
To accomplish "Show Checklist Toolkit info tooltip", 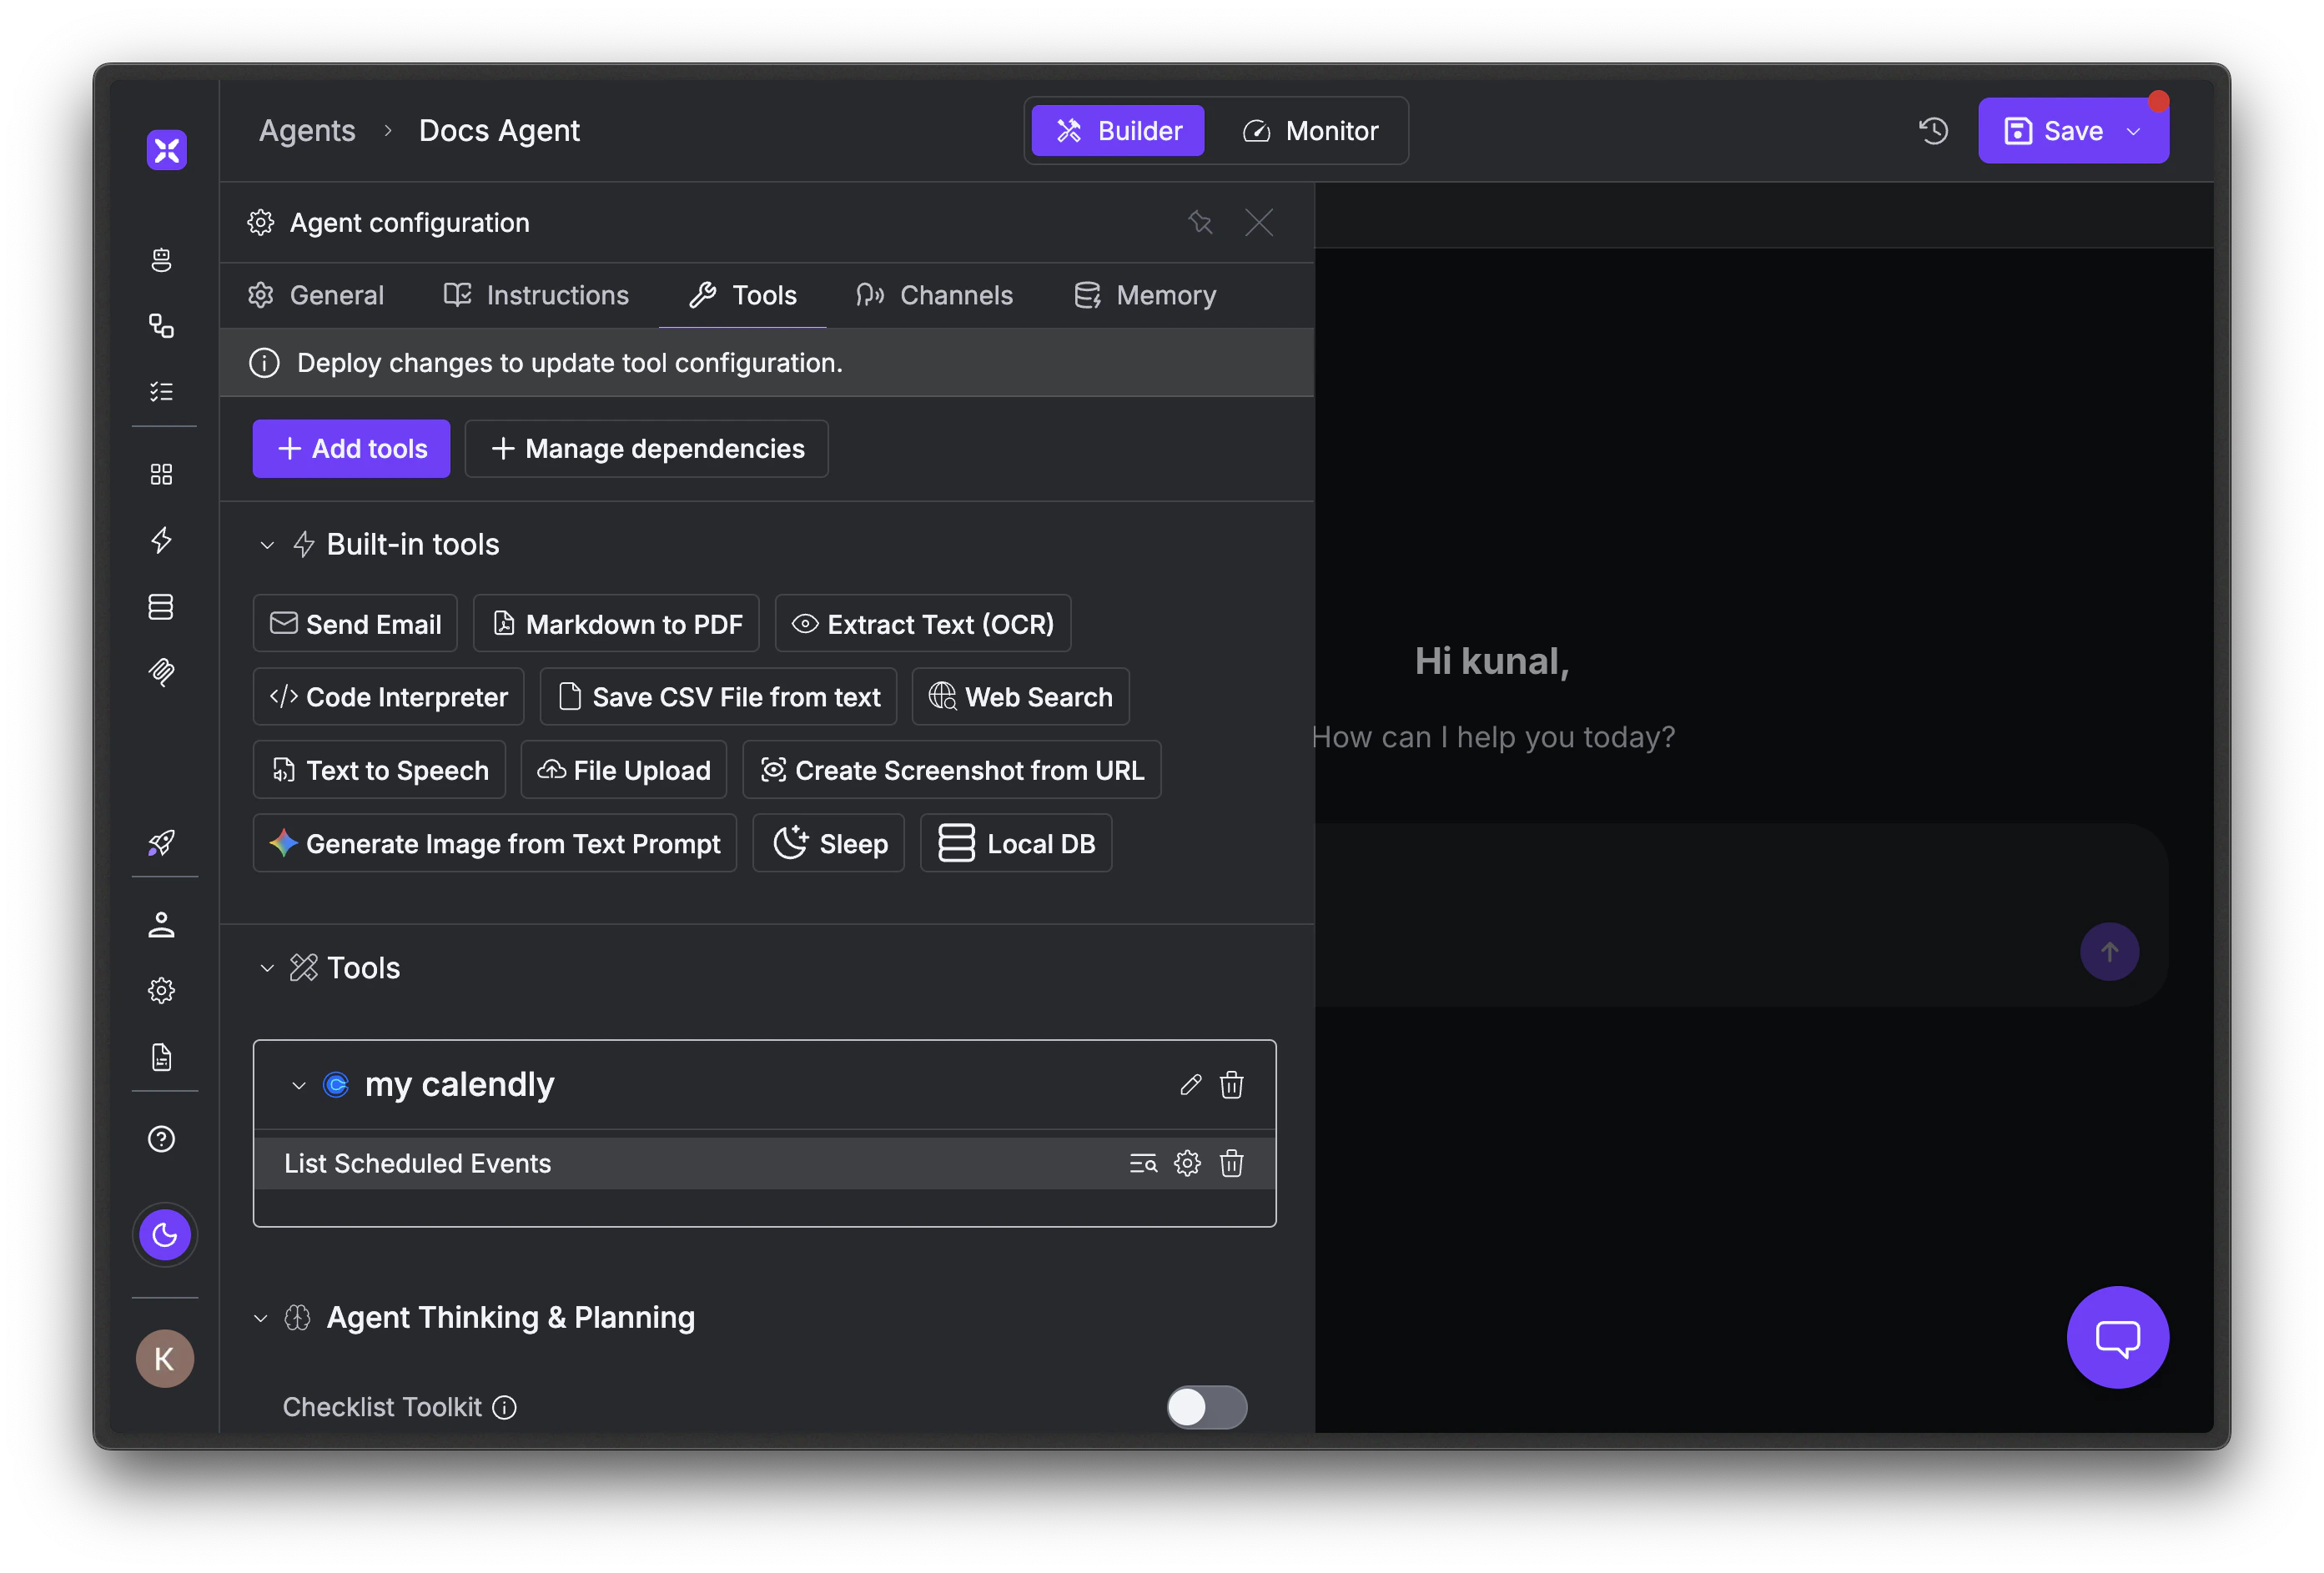I will [505, 1408].
